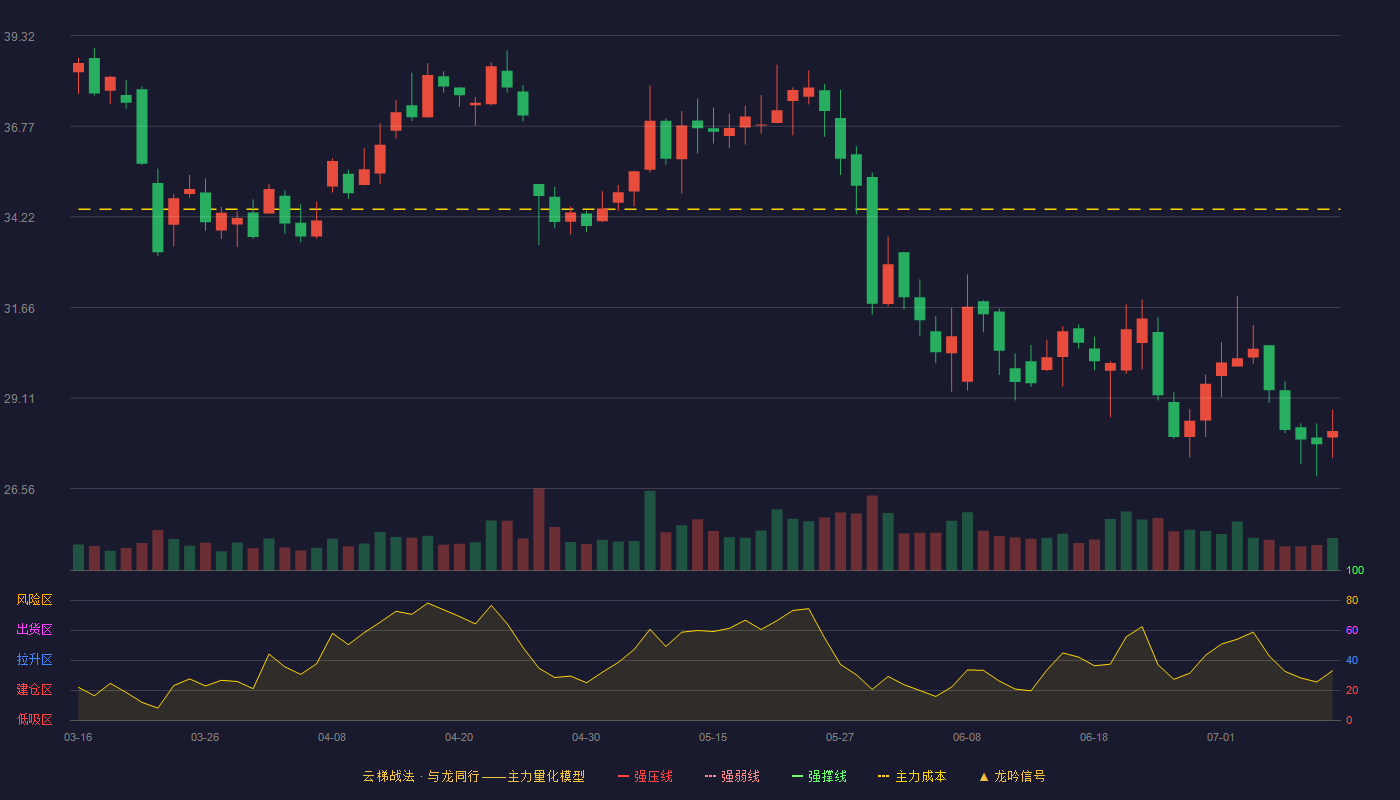This screenshot has height=800, width=1400.
Task: Click the 龙吟信号 triangle legend icon
Action: [x=983, y=776]
